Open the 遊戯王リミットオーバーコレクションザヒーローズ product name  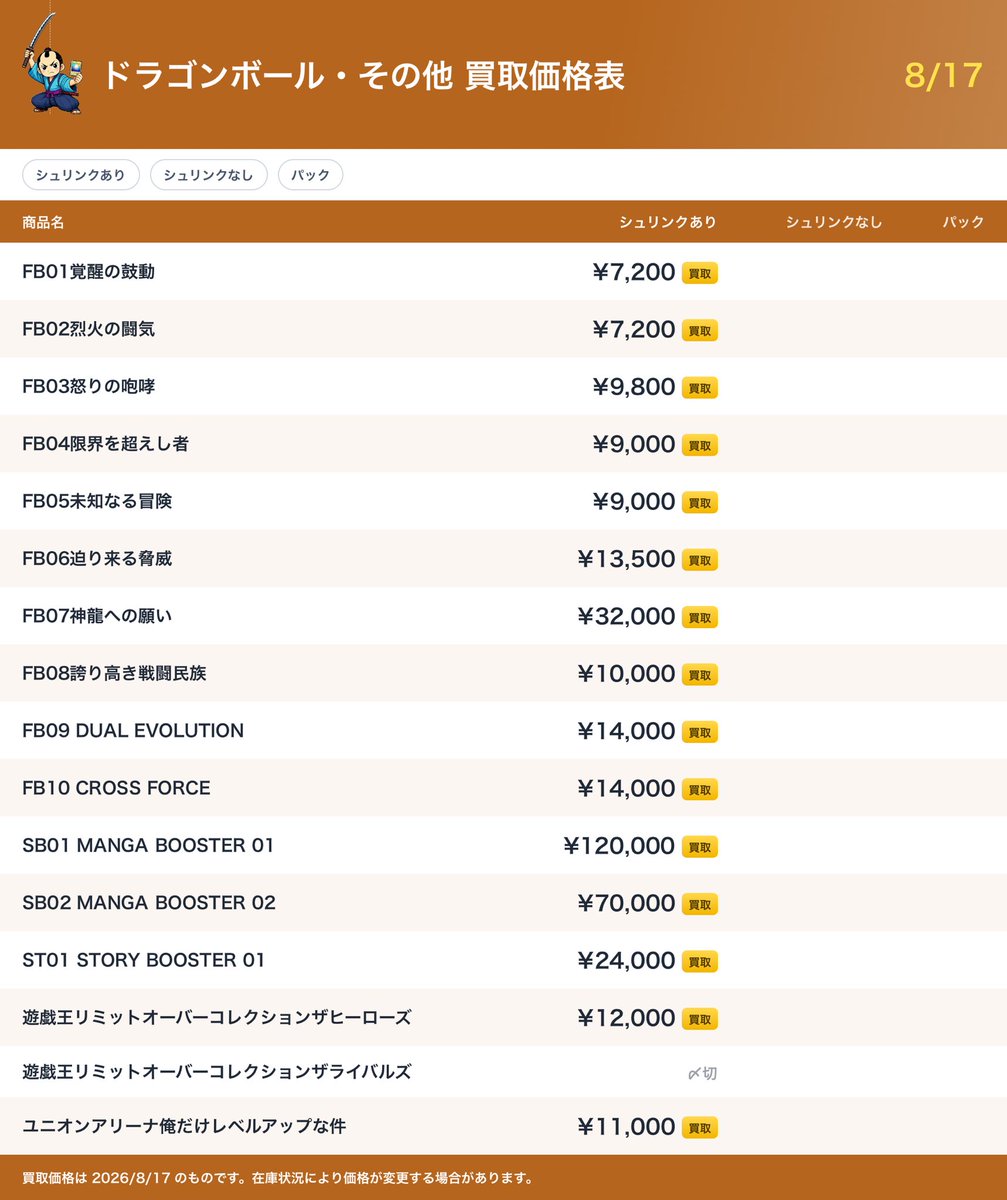pyautogui.click(x=217, y=1018)
